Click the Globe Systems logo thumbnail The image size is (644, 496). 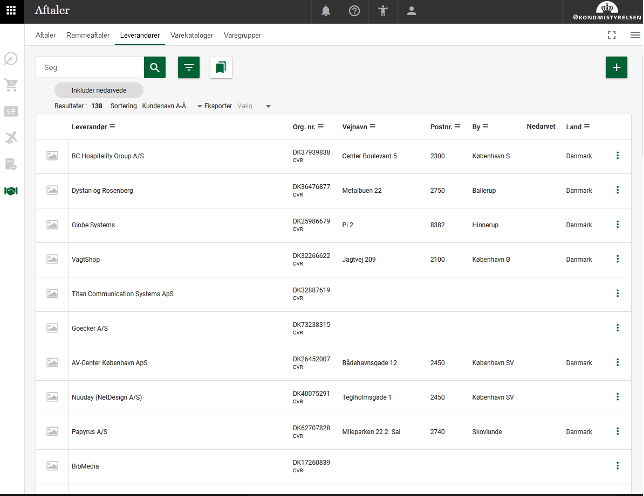pyautogui.click(x=52, y=225)
